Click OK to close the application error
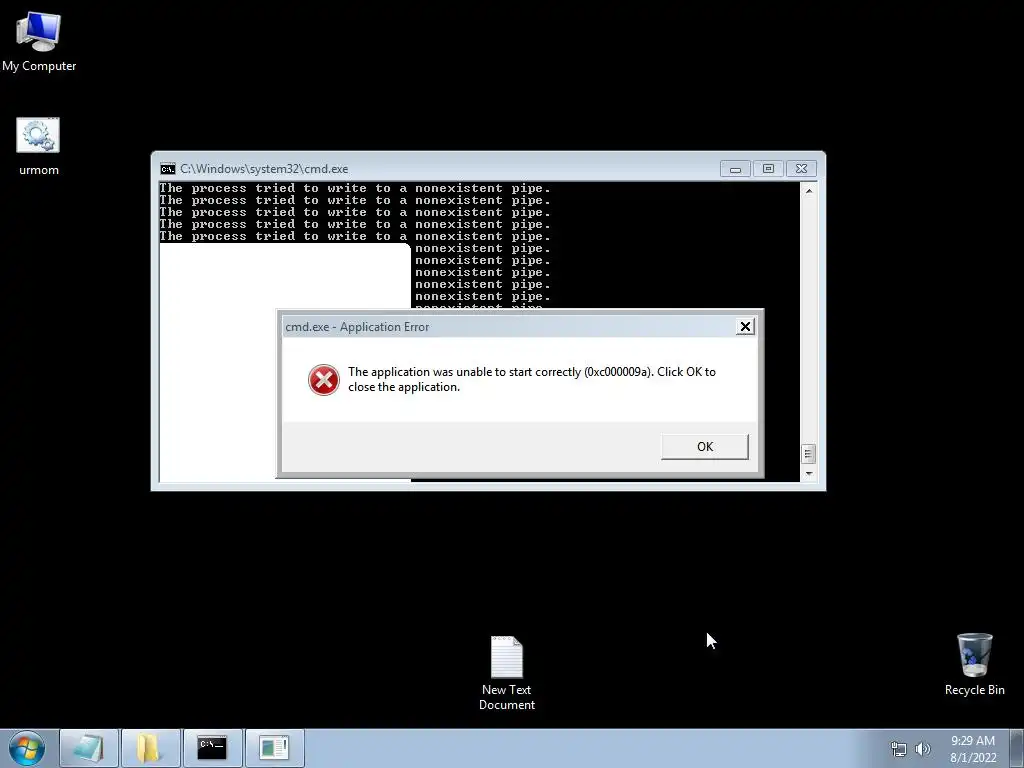 point(705,447)
